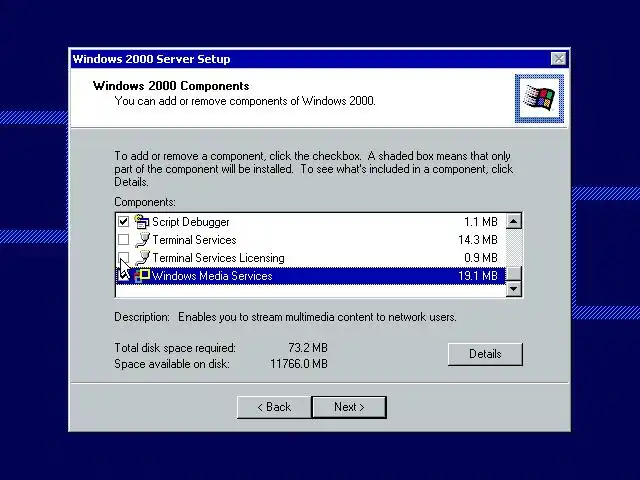Go to previous page with Back
Screen dimensions: 640x480
274,407
